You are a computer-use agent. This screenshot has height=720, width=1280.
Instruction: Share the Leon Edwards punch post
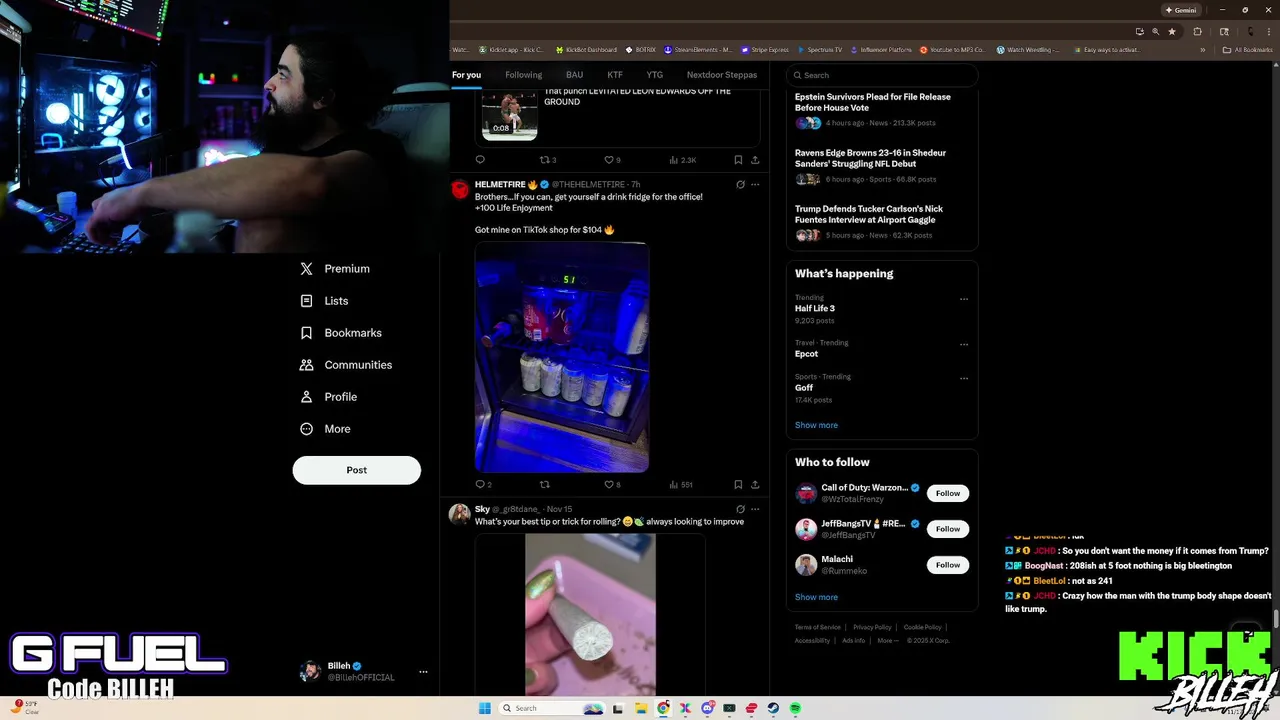(755, 160)
